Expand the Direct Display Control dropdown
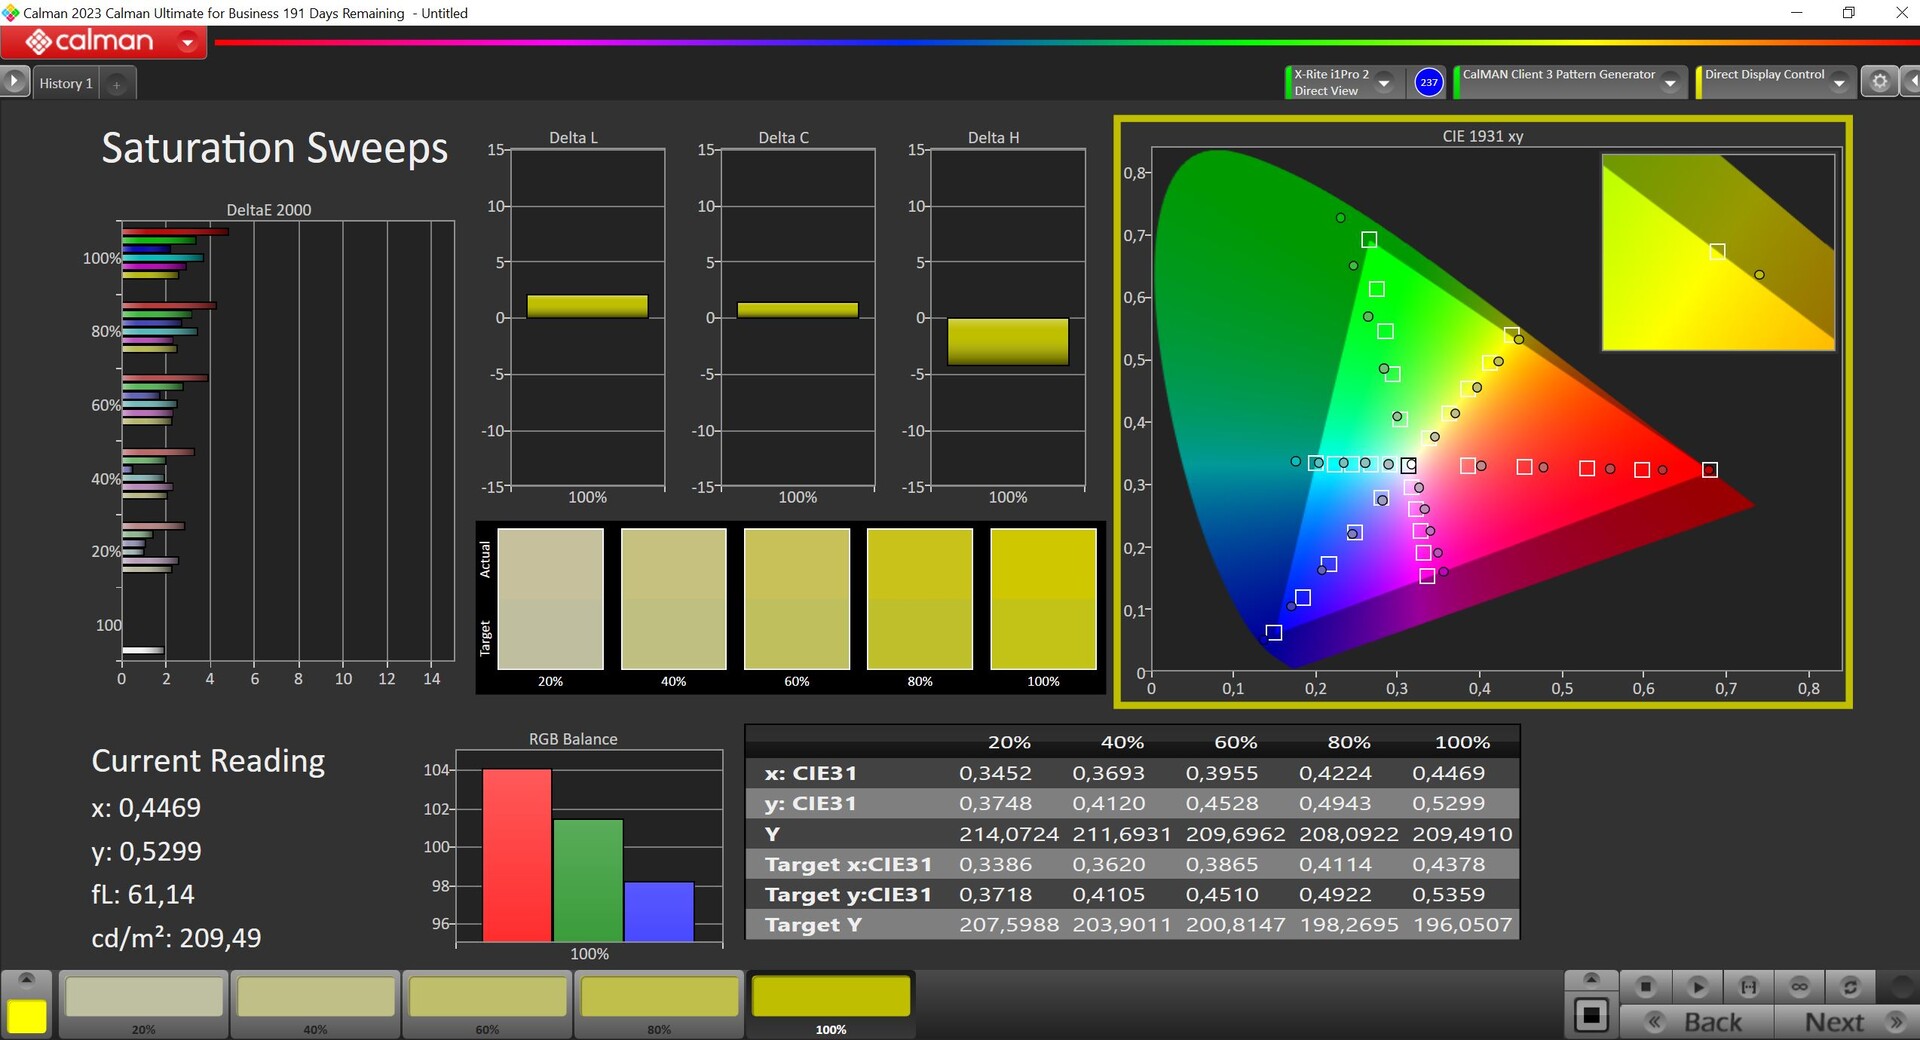Image resolution: width=1920 pixels, height=1040 pixels. pos(1839,83)
